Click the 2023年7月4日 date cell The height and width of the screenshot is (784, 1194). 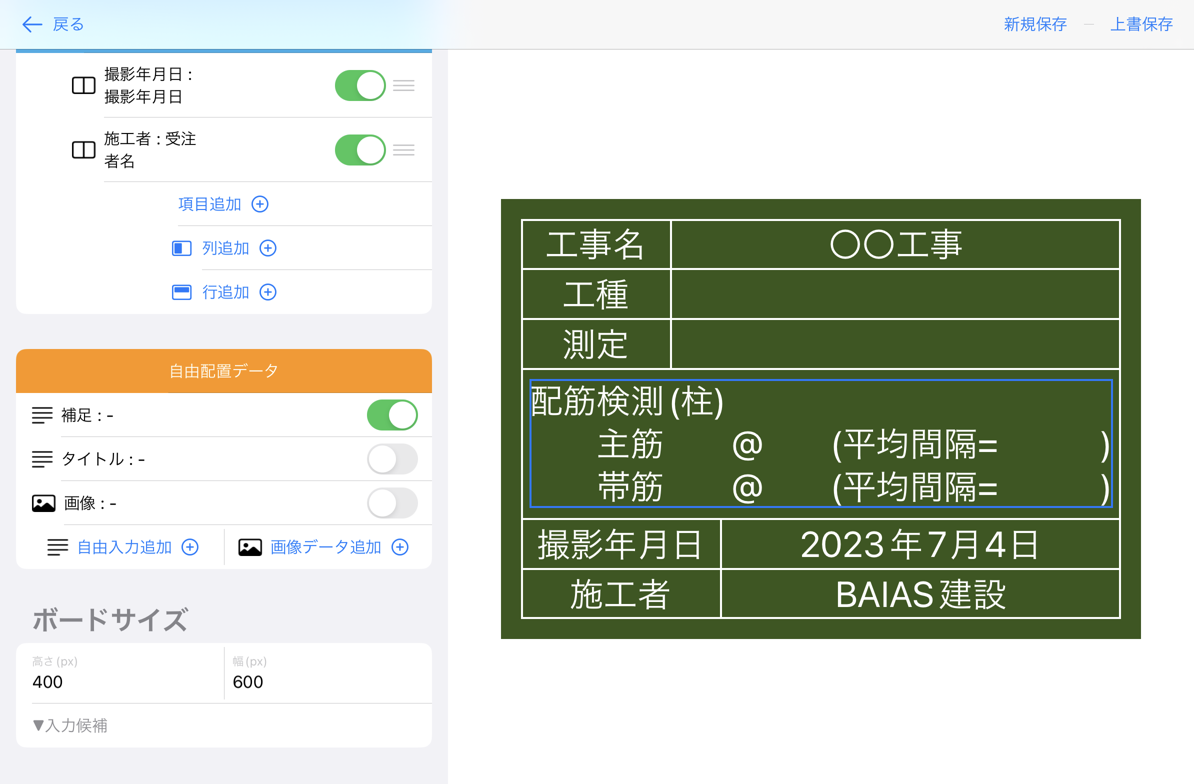point(920,544)
